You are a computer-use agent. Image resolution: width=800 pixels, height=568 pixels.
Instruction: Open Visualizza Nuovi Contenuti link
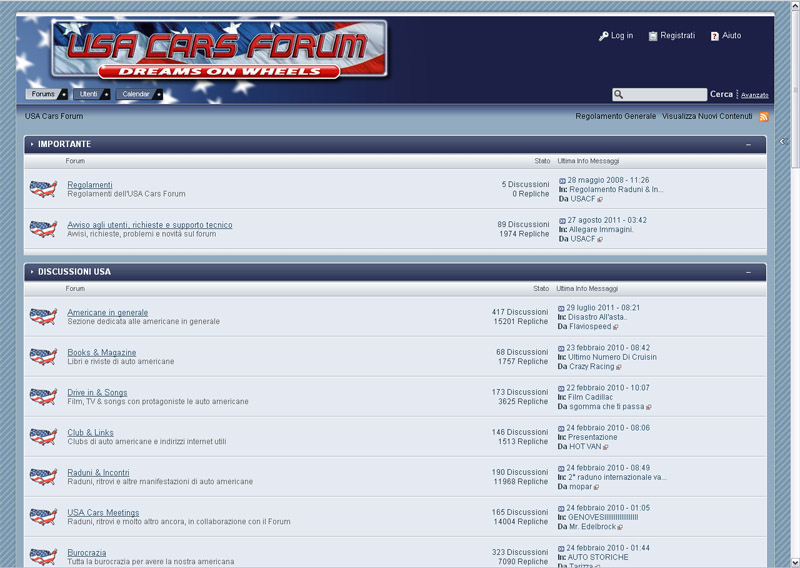(x=707, y=116)
